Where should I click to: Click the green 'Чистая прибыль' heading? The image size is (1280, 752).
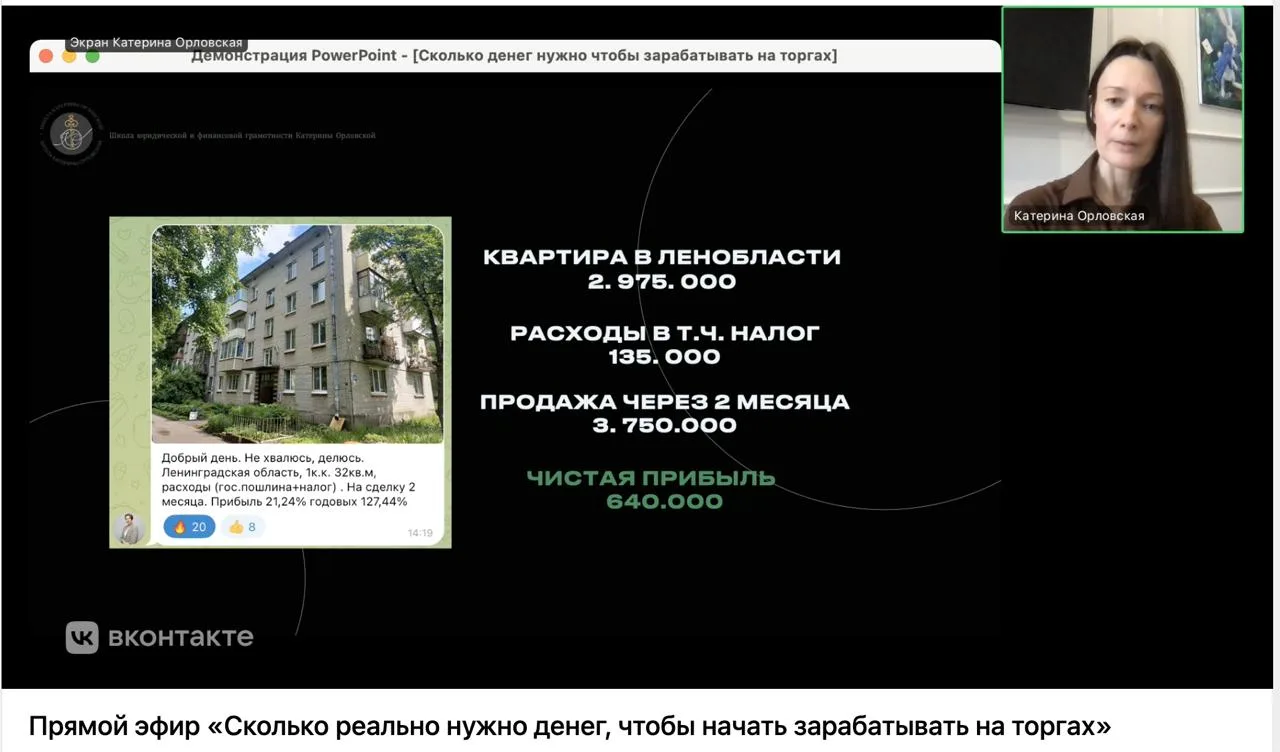(x=651, y=478)
